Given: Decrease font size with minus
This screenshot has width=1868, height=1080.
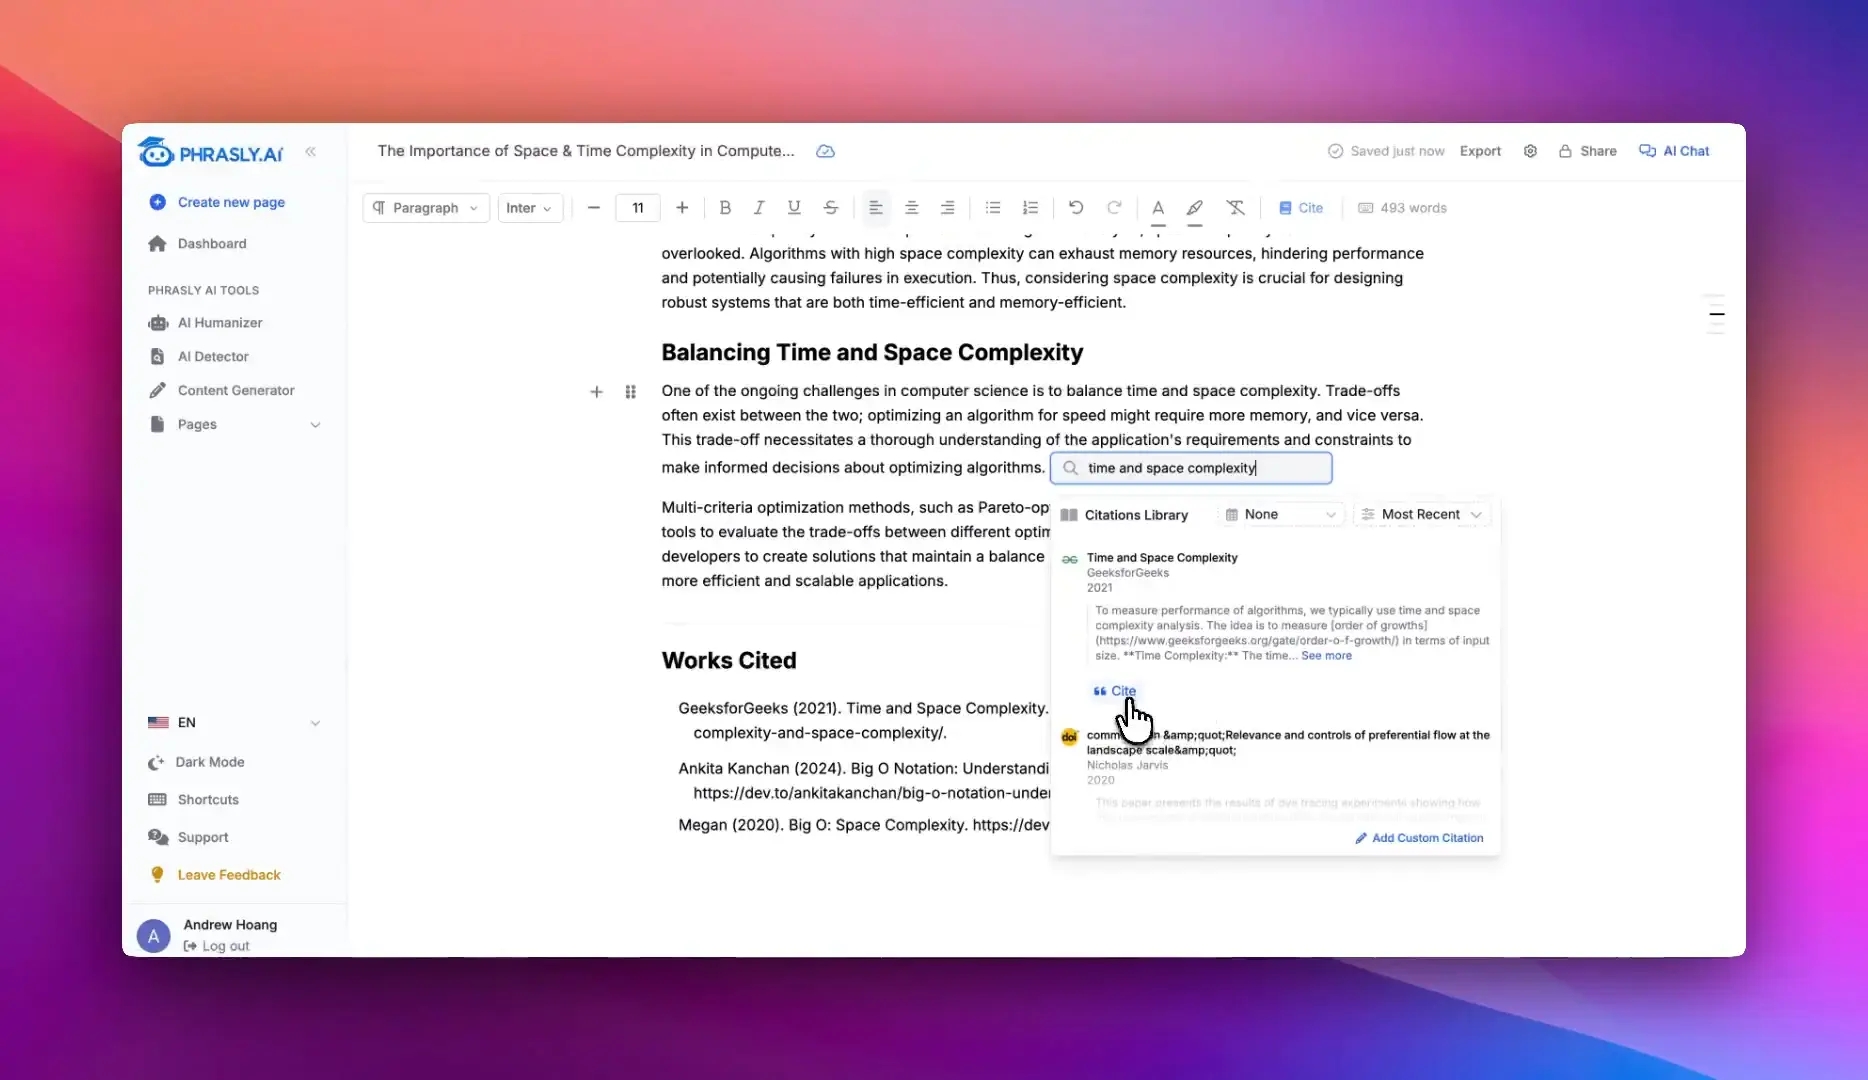Looking at the screenshot, I should click(x=594, y=208).
